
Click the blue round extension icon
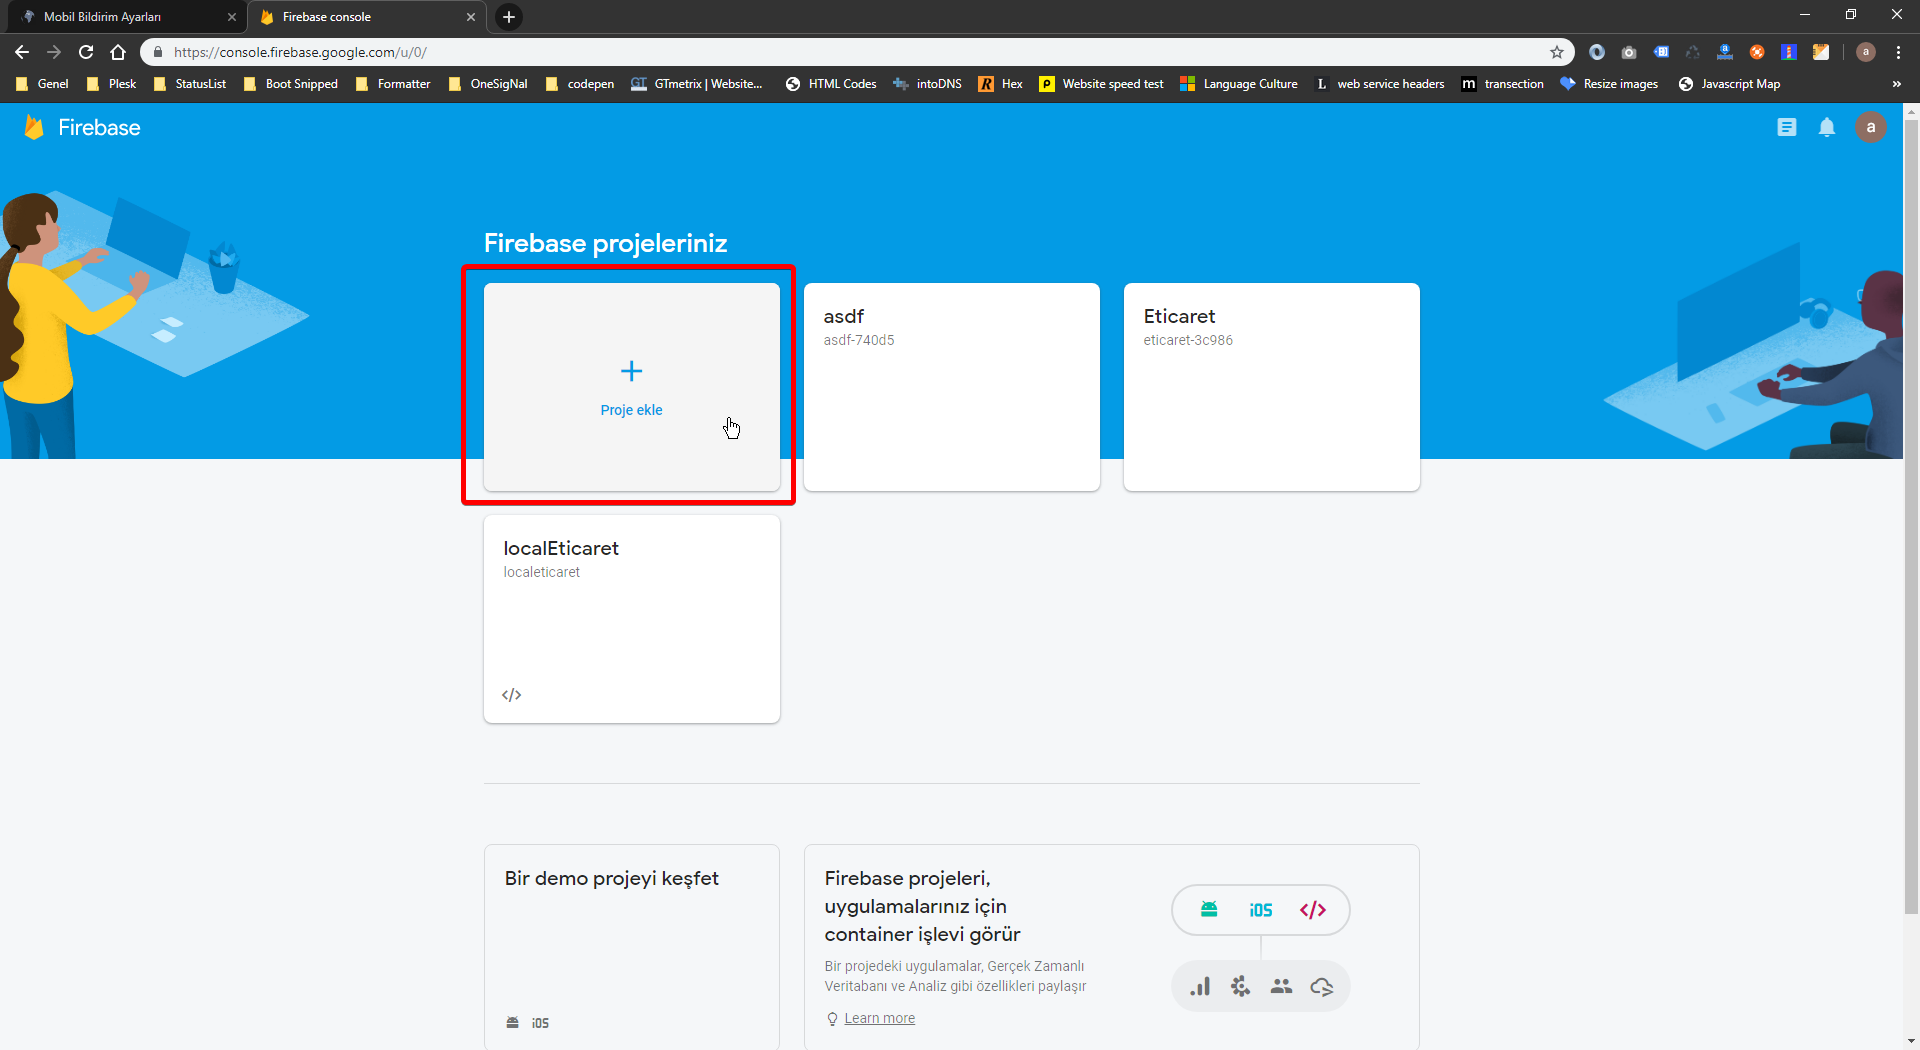coord(1597,52)
